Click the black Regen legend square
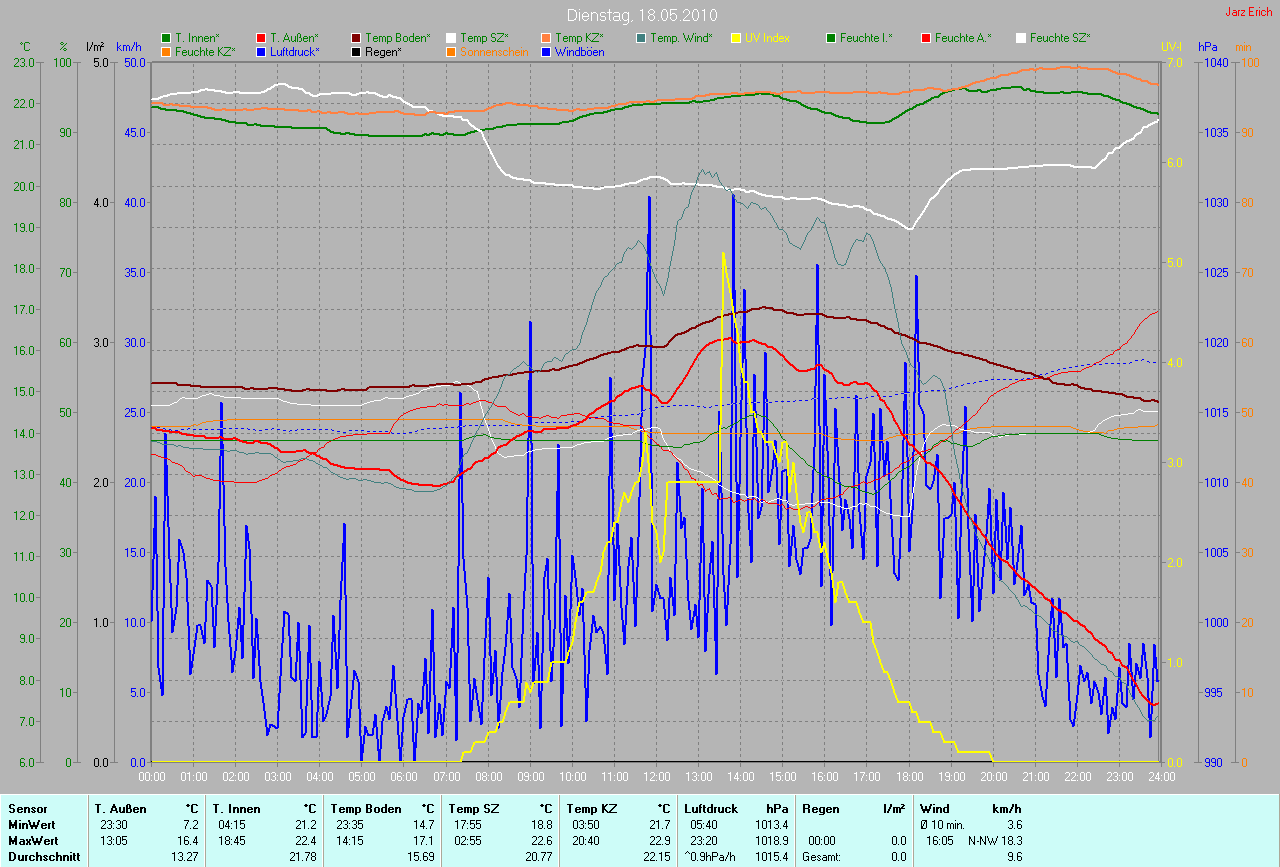This screenshot has width=1280, height=867. coord(357,52)
